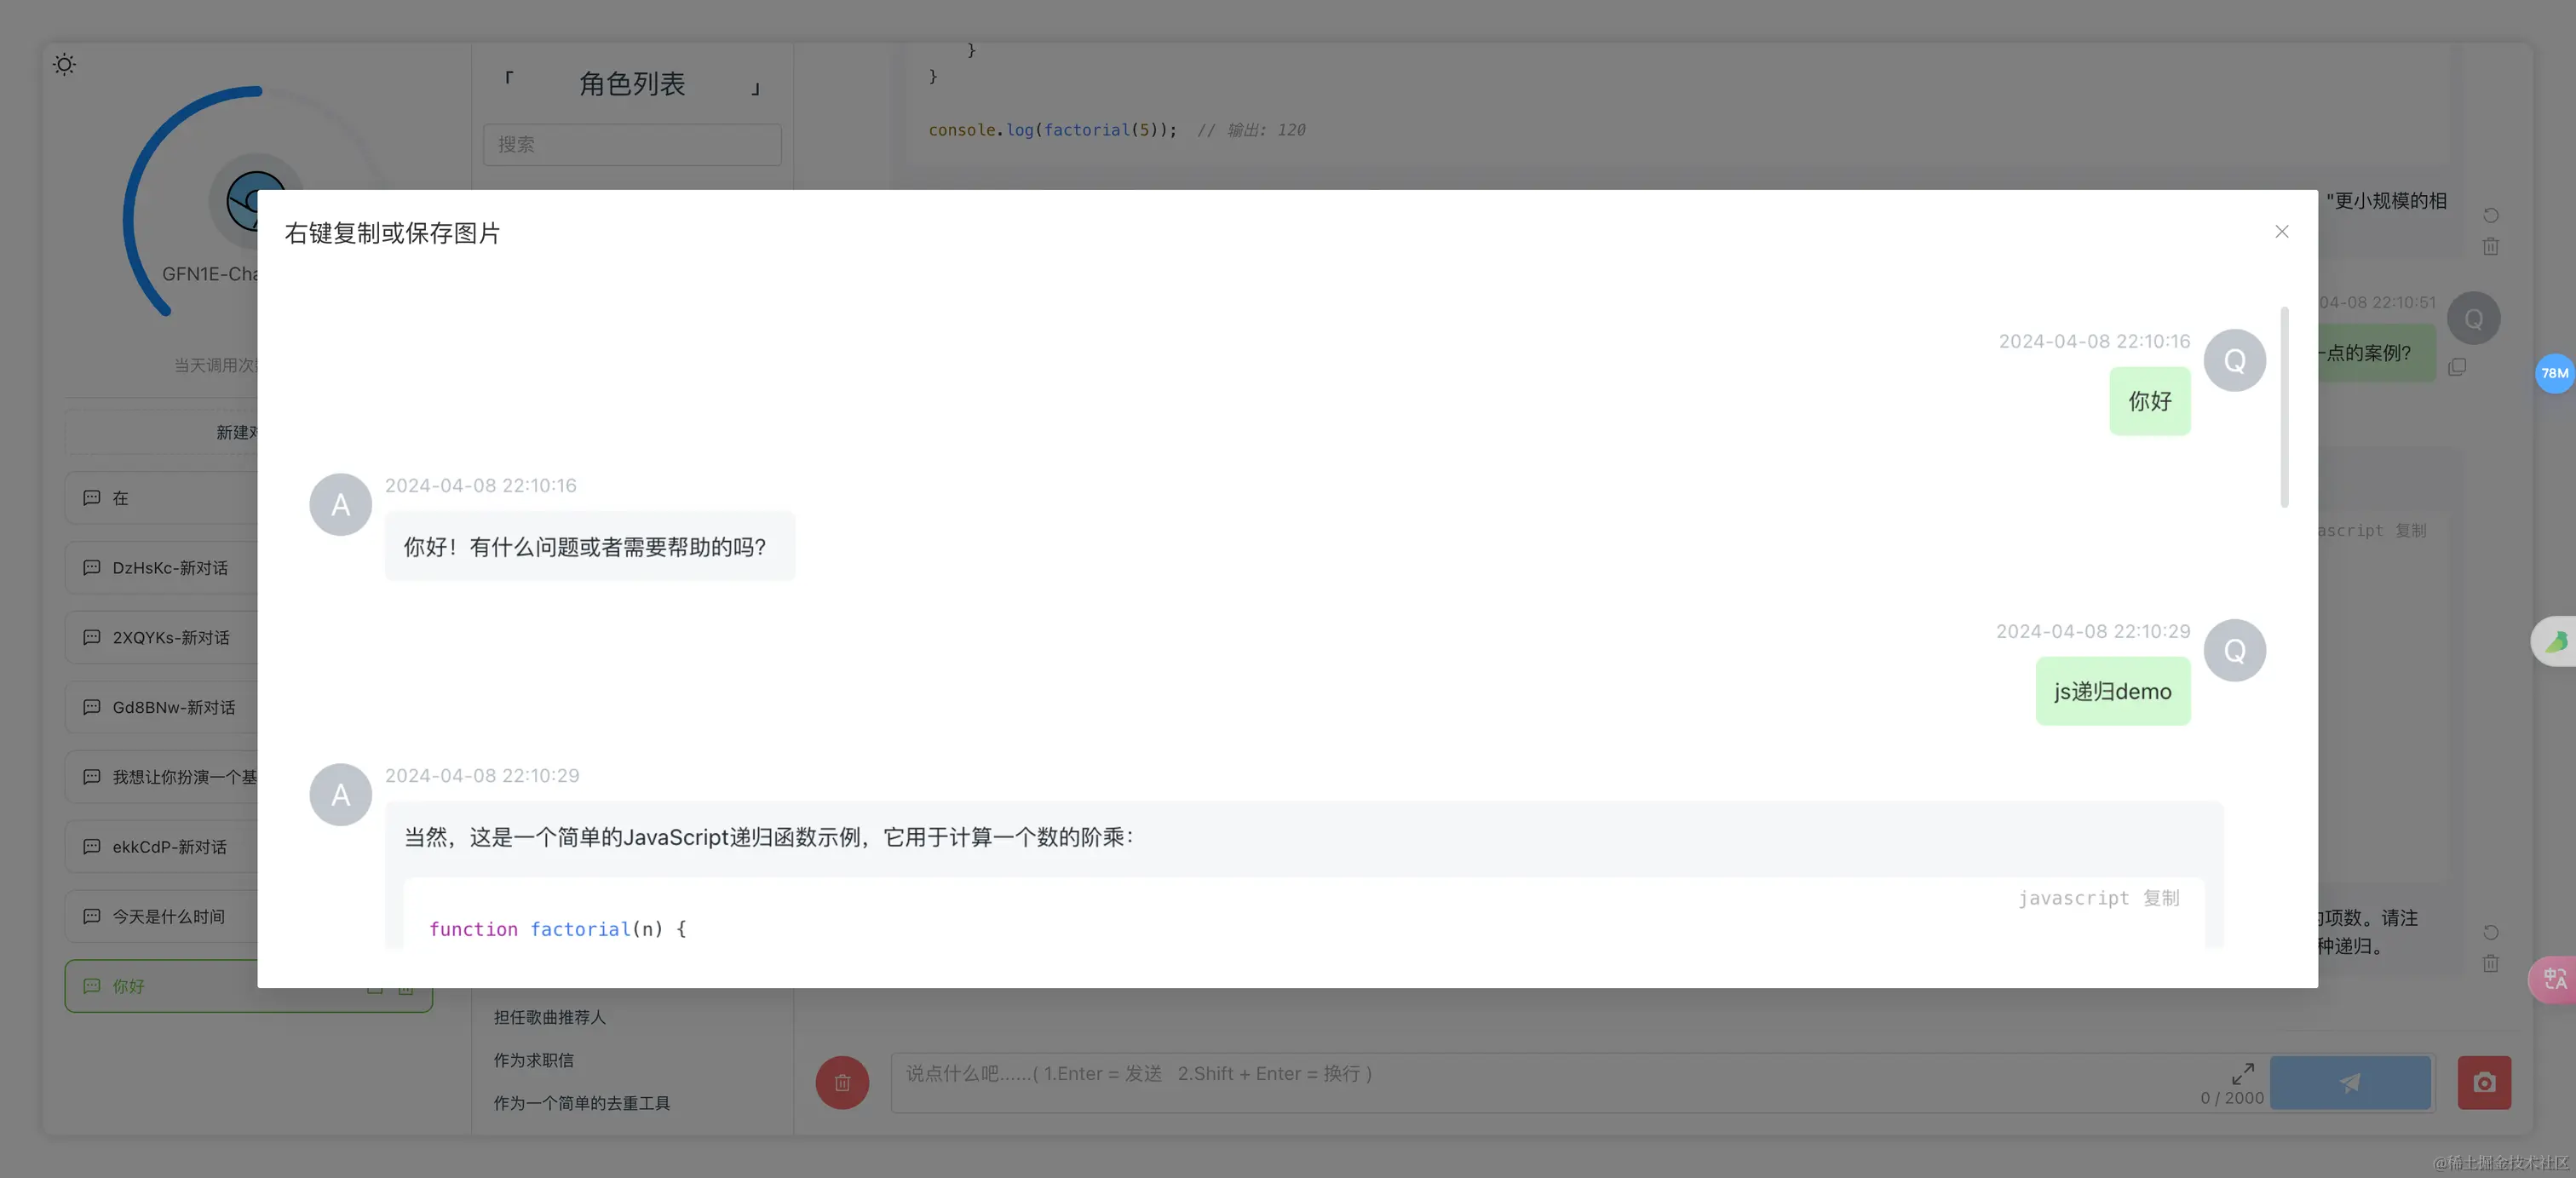Click the 78M floating badge
Screen dimensions: 2576x1178
pyautogui.click(x=2554, y=373)
